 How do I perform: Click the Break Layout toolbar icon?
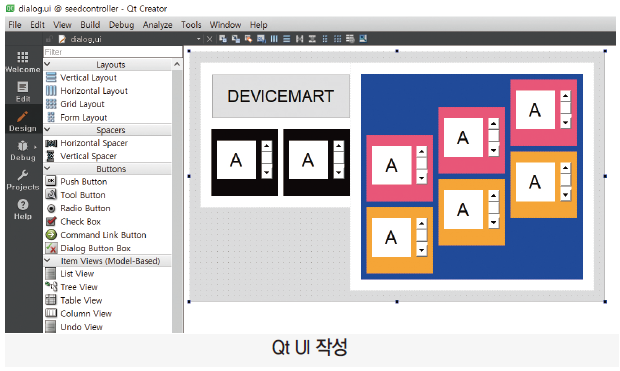point(350,38)
